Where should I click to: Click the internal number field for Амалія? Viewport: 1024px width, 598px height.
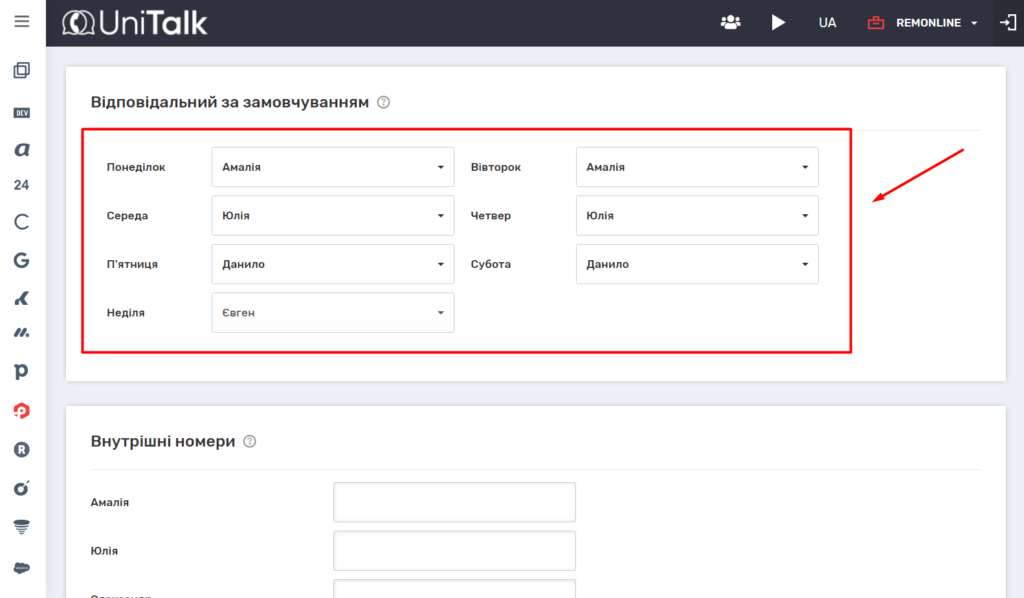[x=454, y=502]
